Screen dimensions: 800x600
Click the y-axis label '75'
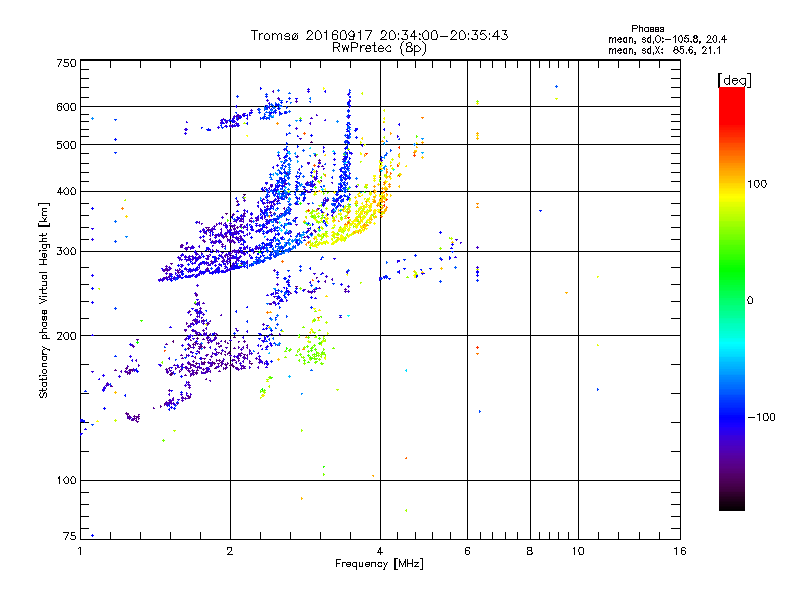pyautogui.click(x=70, y=536)
